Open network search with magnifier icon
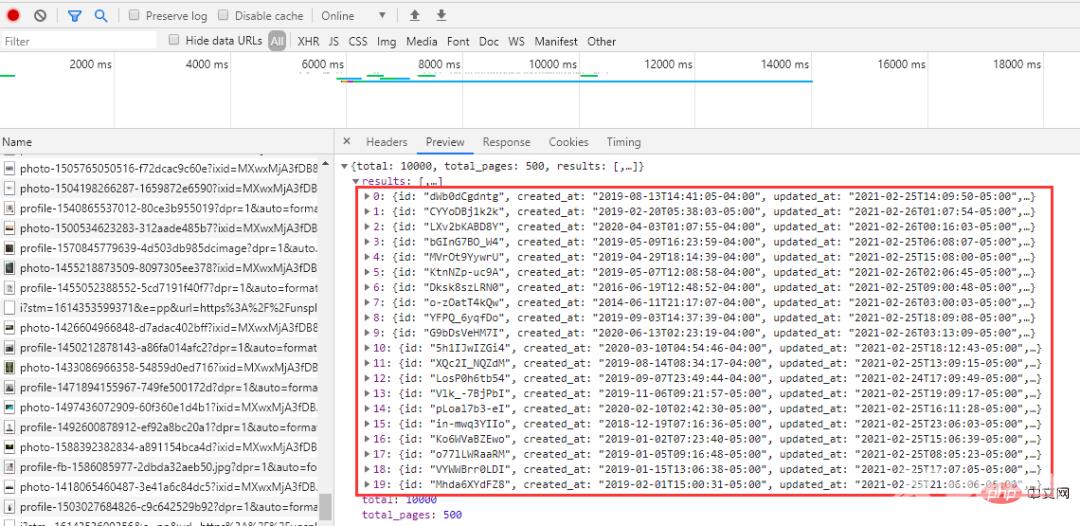 (101, 16)
